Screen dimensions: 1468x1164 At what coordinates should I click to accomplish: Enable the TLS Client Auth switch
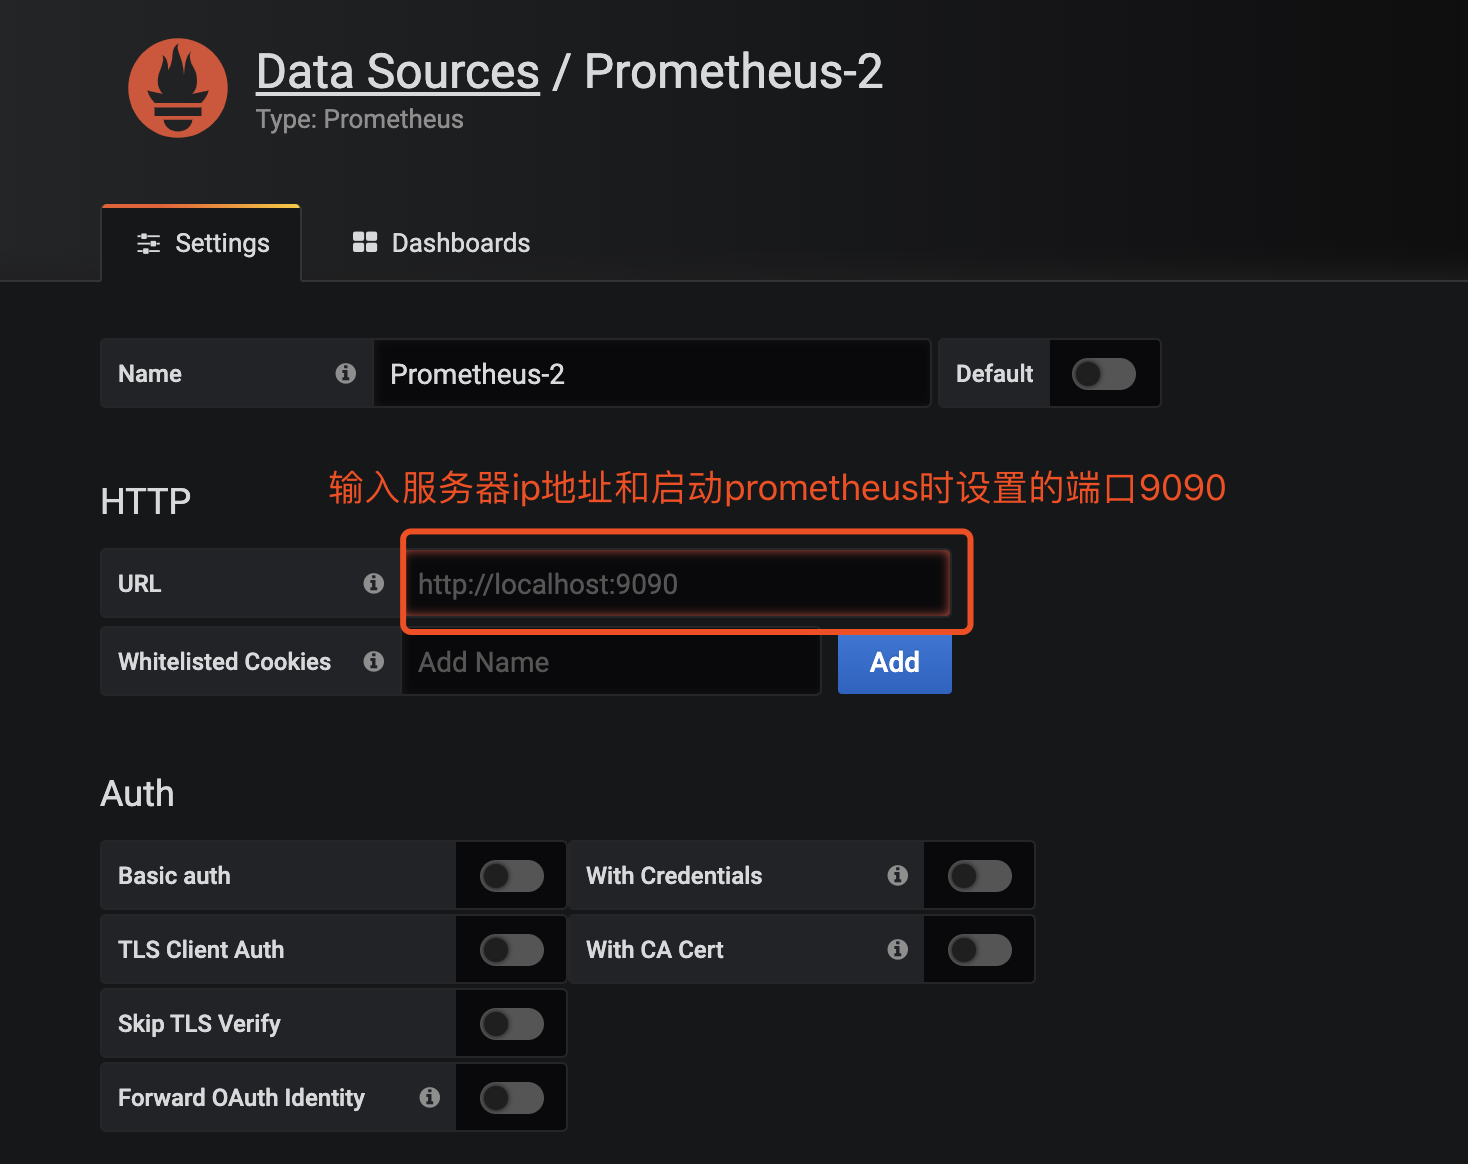[x=512, y=950]
